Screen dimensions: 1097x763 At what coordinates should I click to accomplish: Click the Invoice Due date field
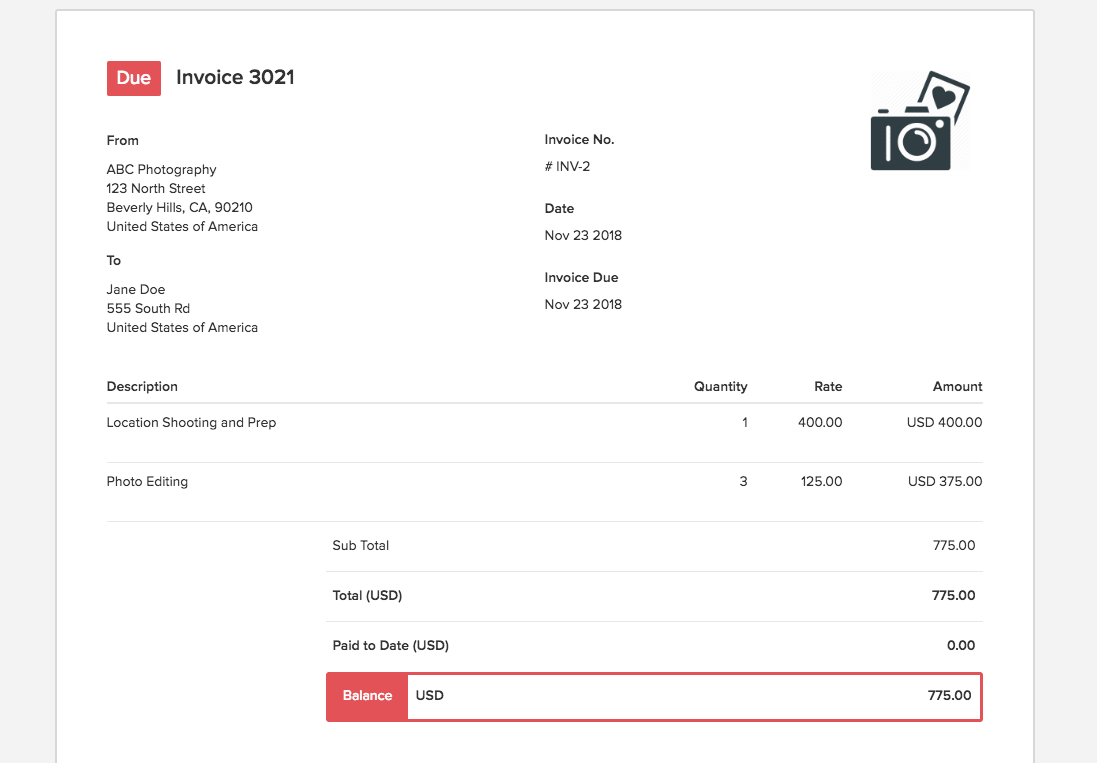click(583, 304)
